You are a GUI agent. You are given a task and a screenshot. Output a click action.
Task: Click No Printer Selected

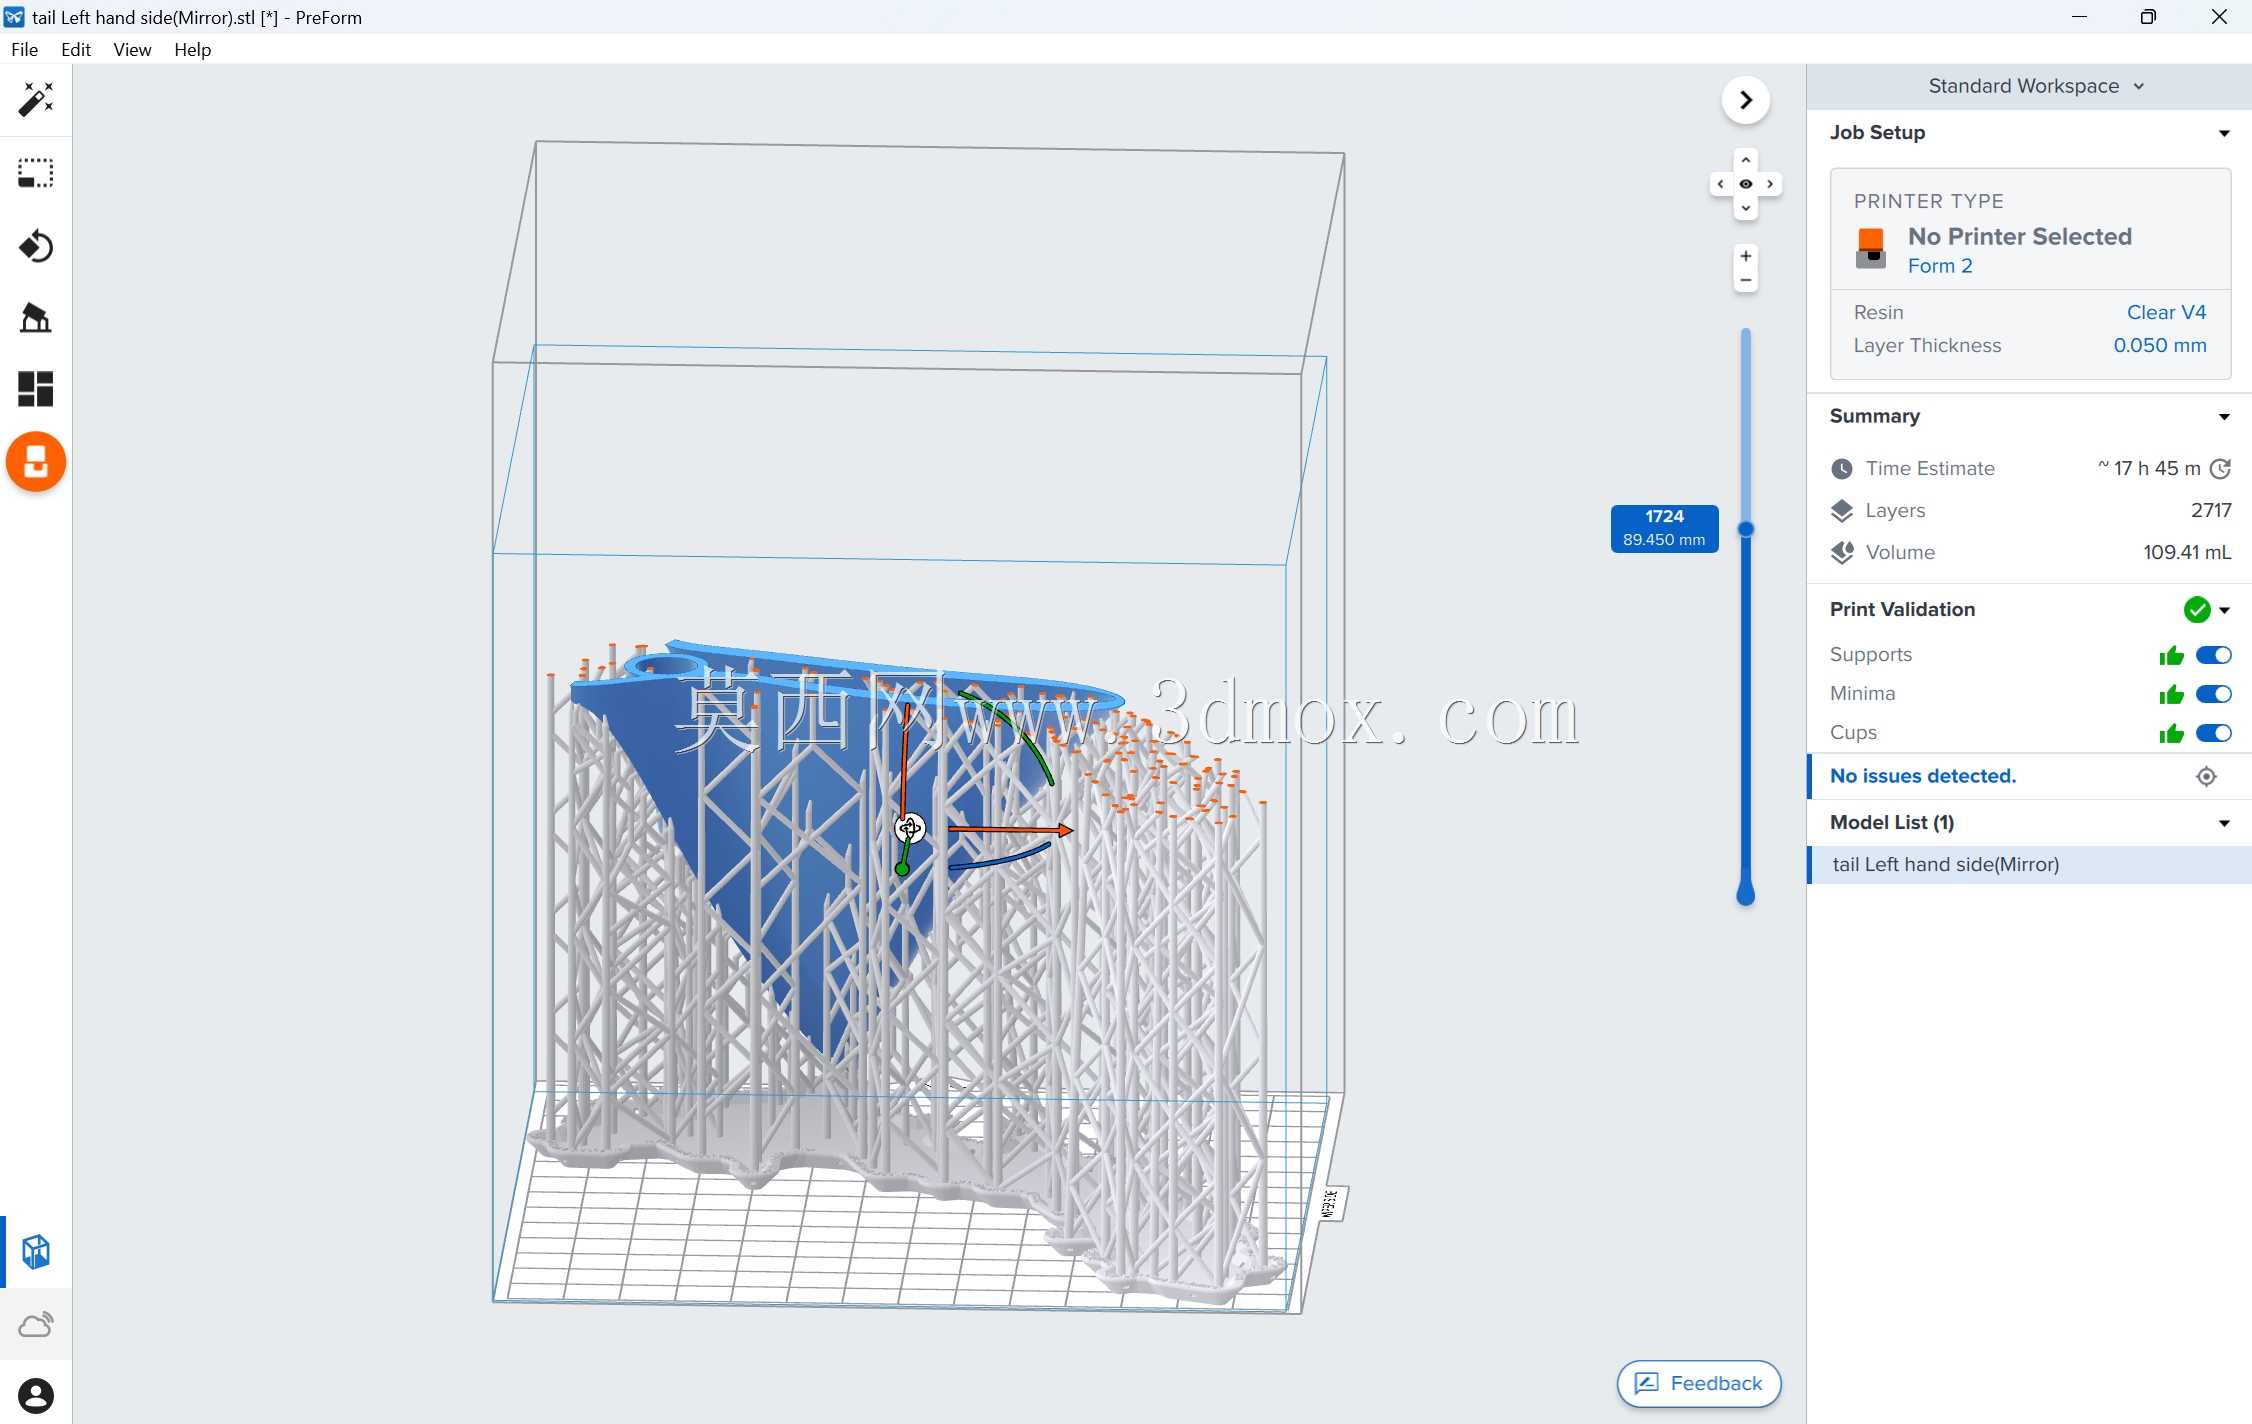[2019, 236]
